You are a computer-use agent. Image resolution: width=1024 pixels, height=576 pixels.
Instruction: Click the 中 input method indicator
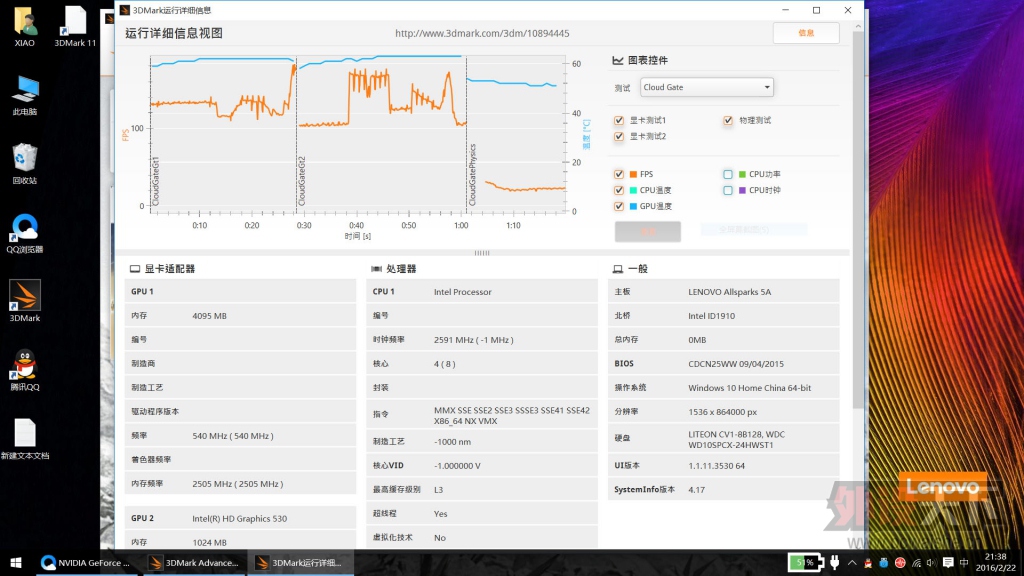tap(964, 563)
